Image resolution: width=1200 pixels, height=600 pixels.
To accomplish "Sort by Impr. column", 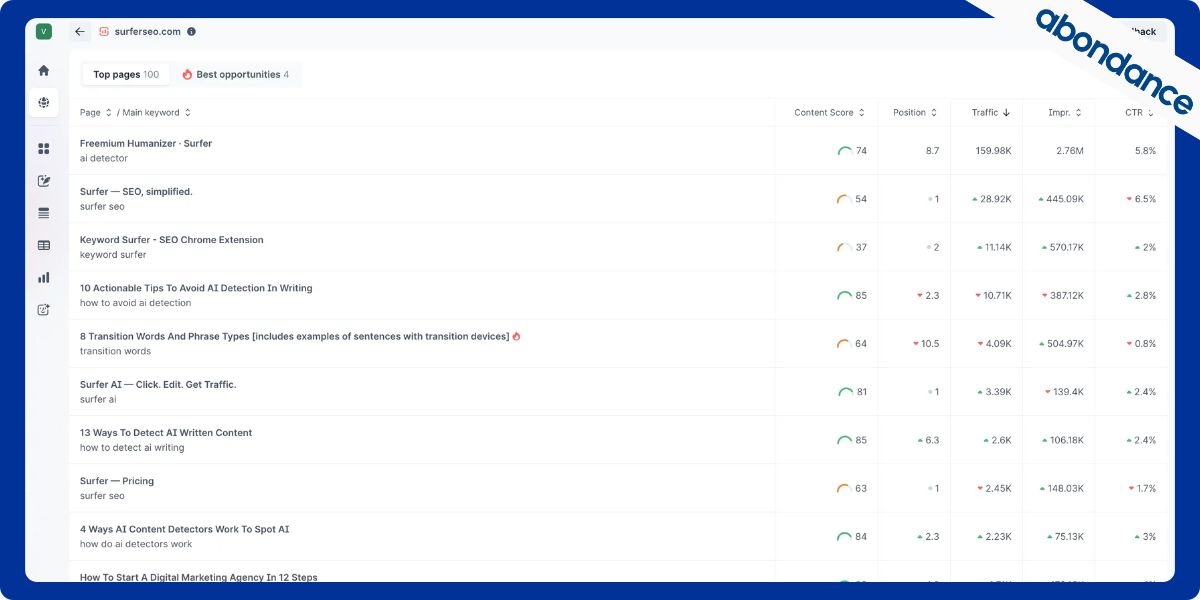I will [1064, 113].
